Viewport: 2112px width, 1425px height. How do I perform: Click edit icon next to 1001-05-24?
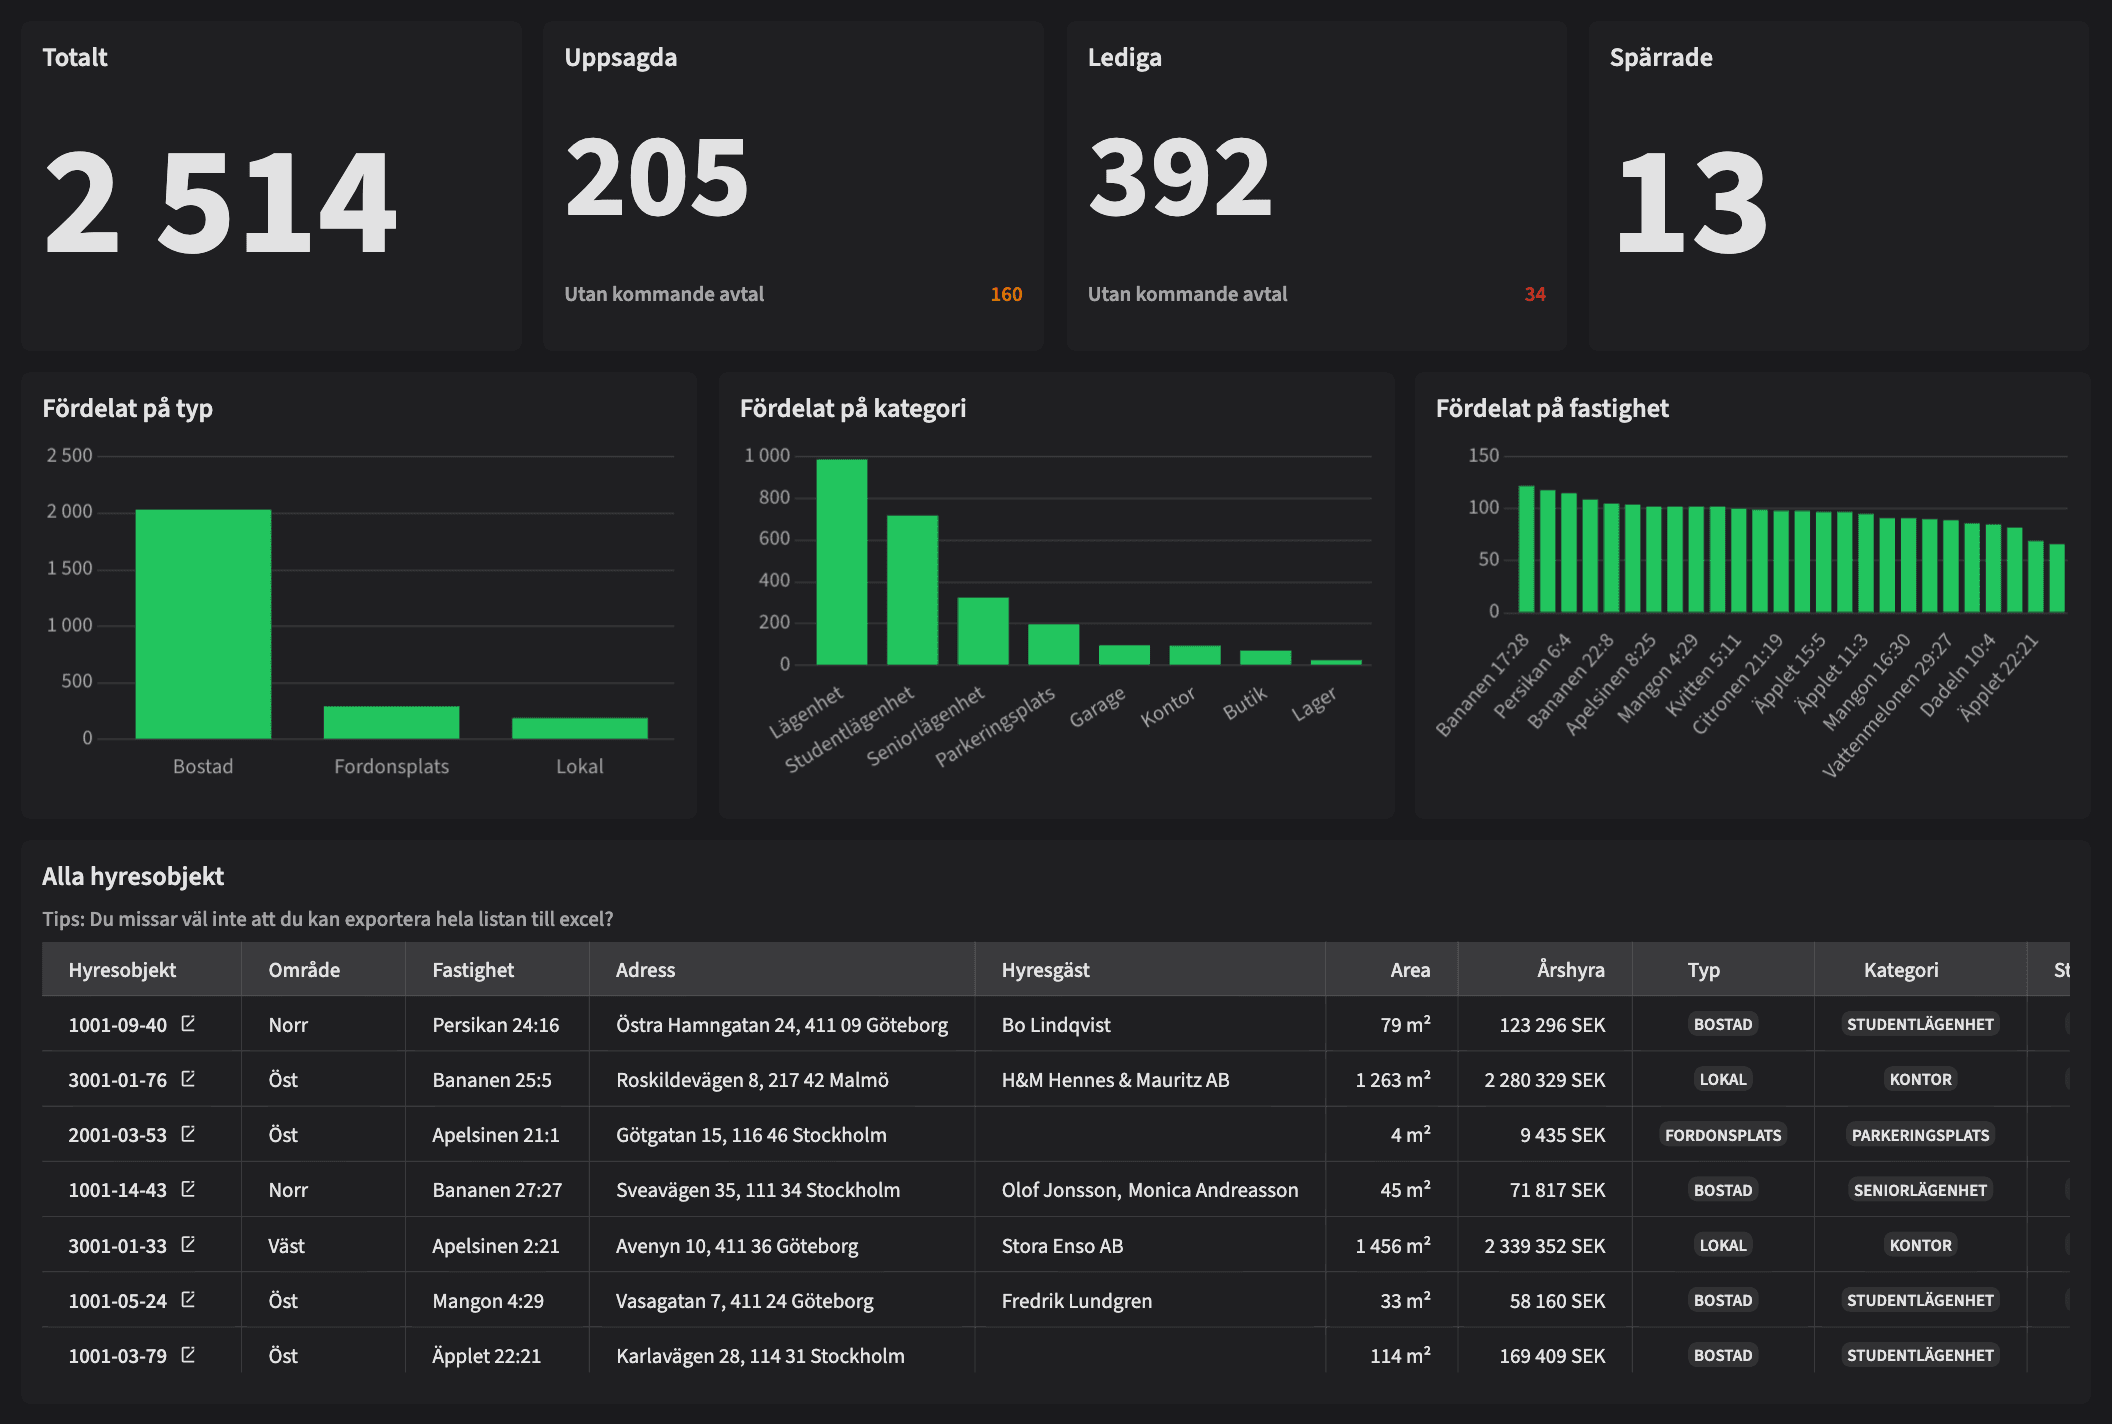pos(190,1300)
